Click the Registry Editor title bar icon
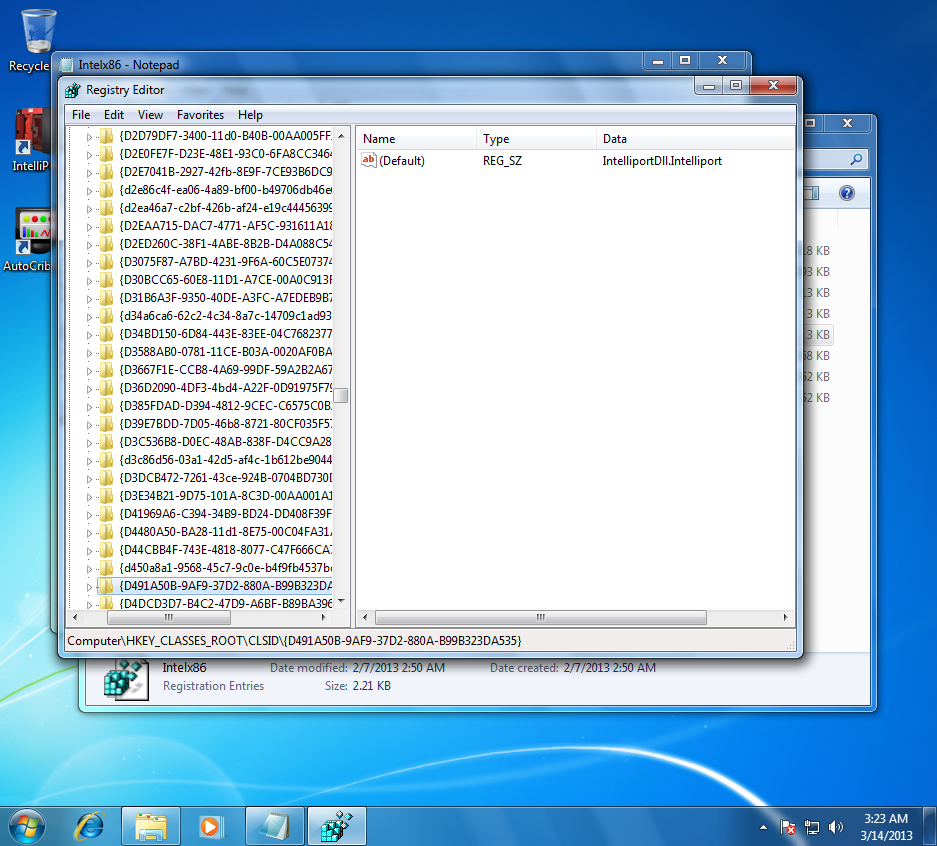Image resolution: width=937 pixels, height=846 pixels. [73, 90]
